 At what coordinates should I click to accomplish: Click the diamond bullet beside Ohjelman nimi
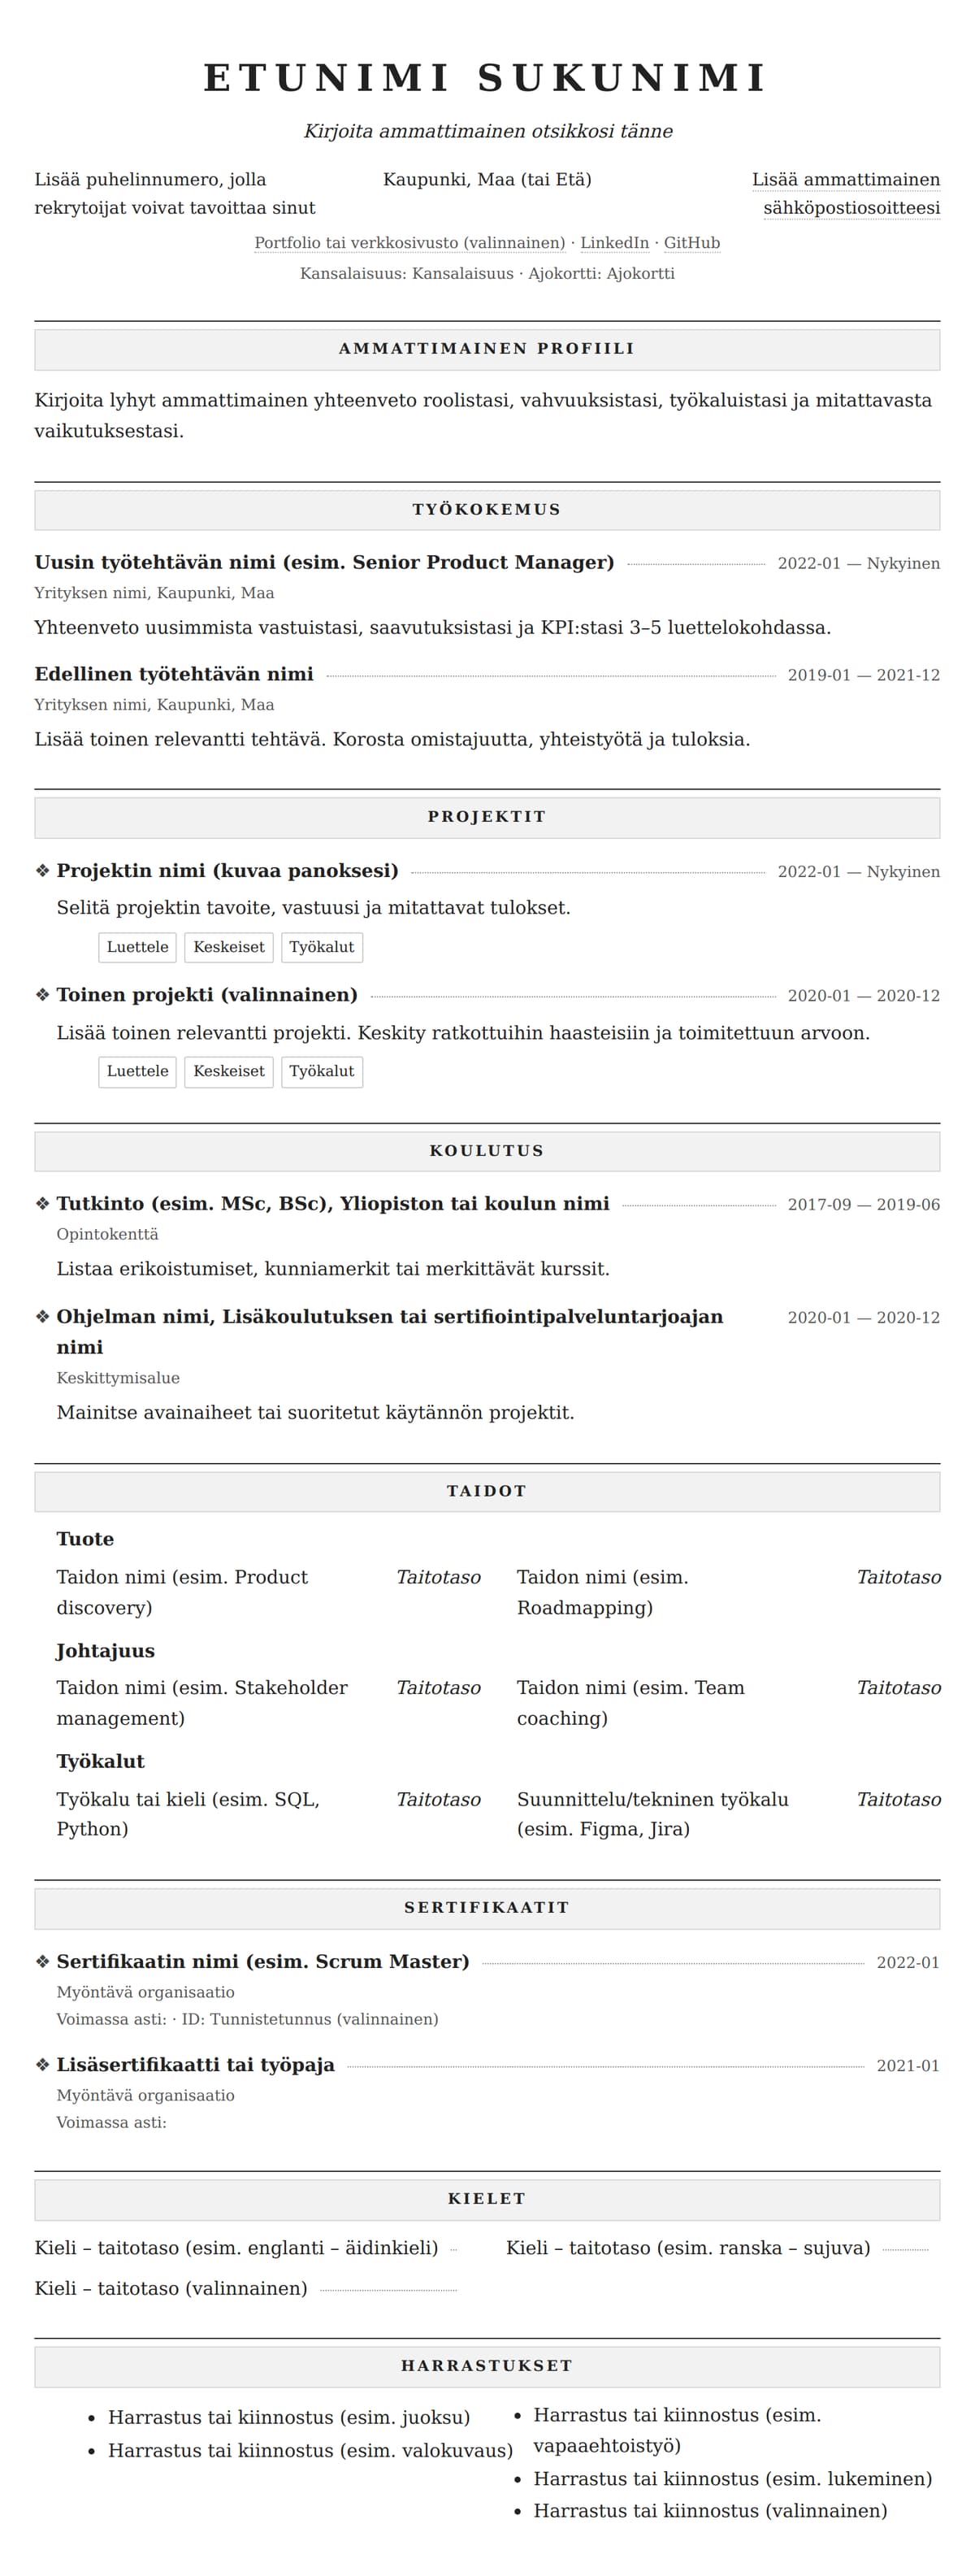(42, 1317)
